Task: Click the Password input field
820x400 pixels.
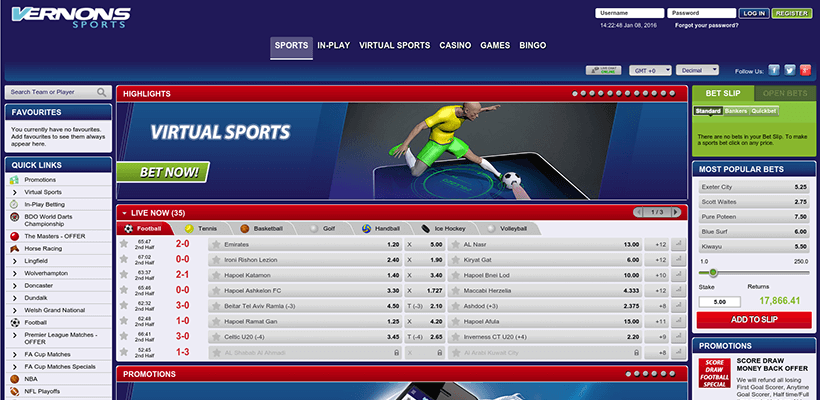Action: 701,13
